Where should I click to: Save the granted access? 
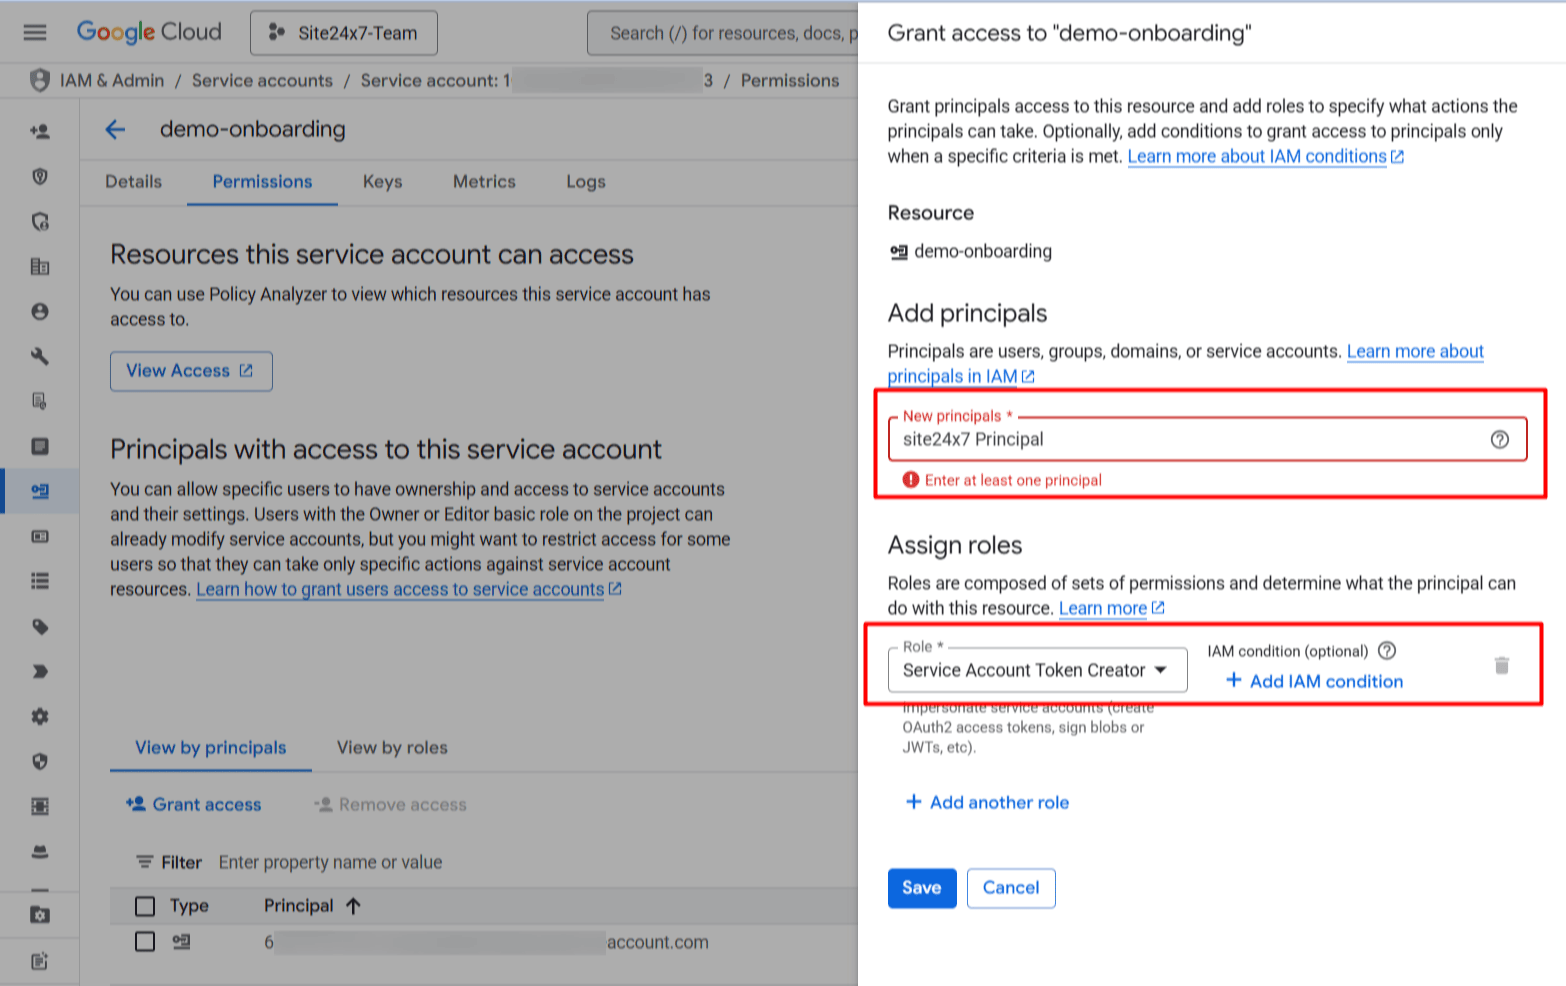click(921, 888)
